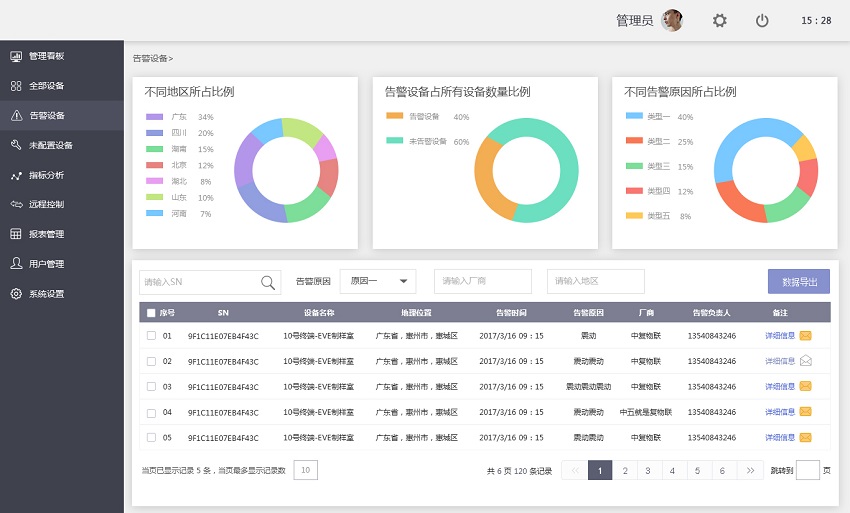Go to page 4 in pagination
This screenshot has height=513, width=850.
pyautogui.click(x=672, y=470)
